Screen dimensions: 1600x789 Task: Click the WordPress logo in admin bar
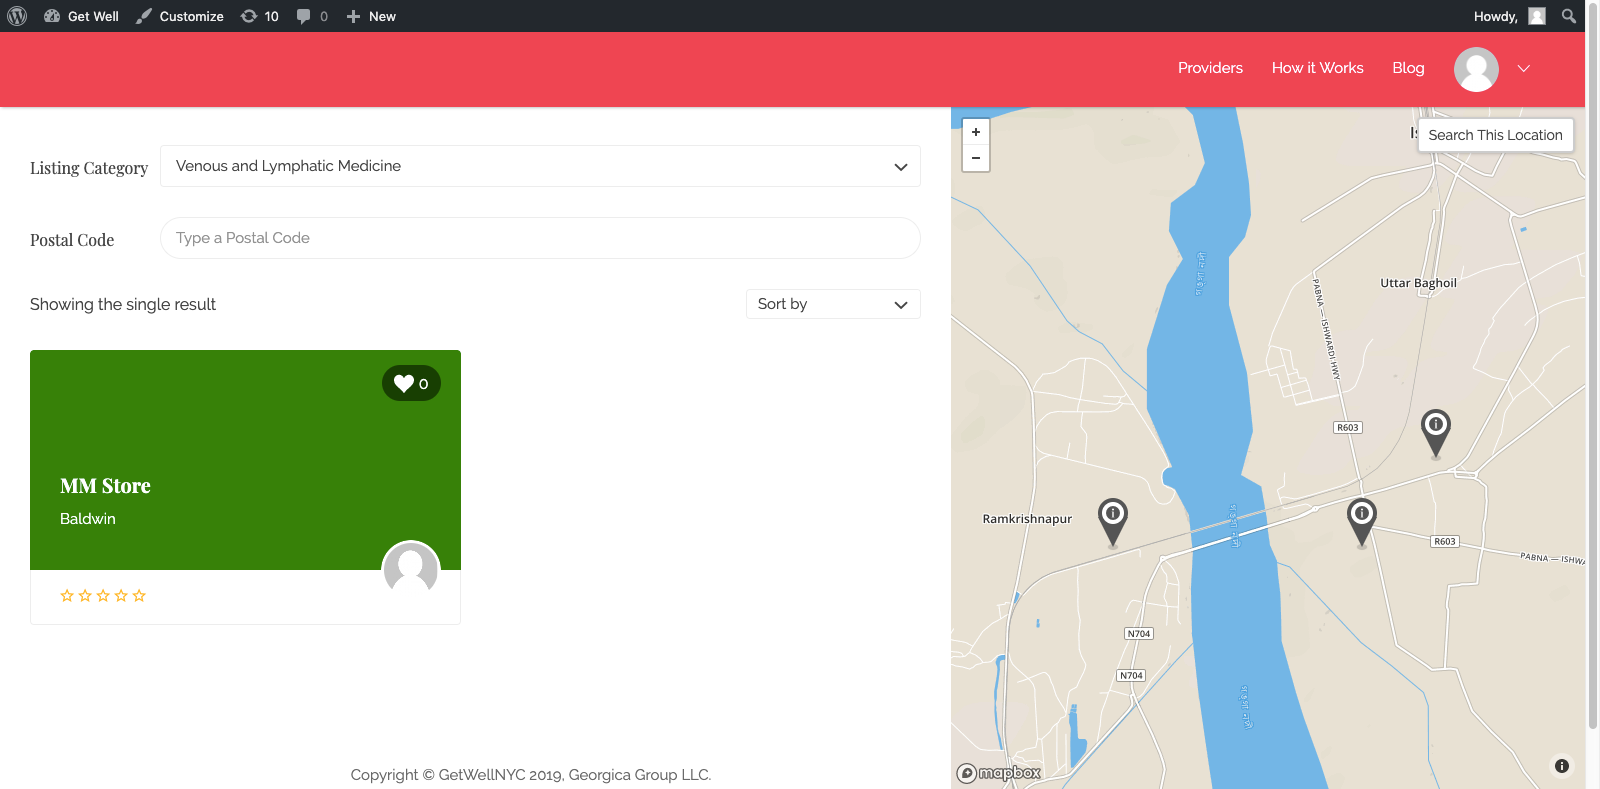click(17, 16)
